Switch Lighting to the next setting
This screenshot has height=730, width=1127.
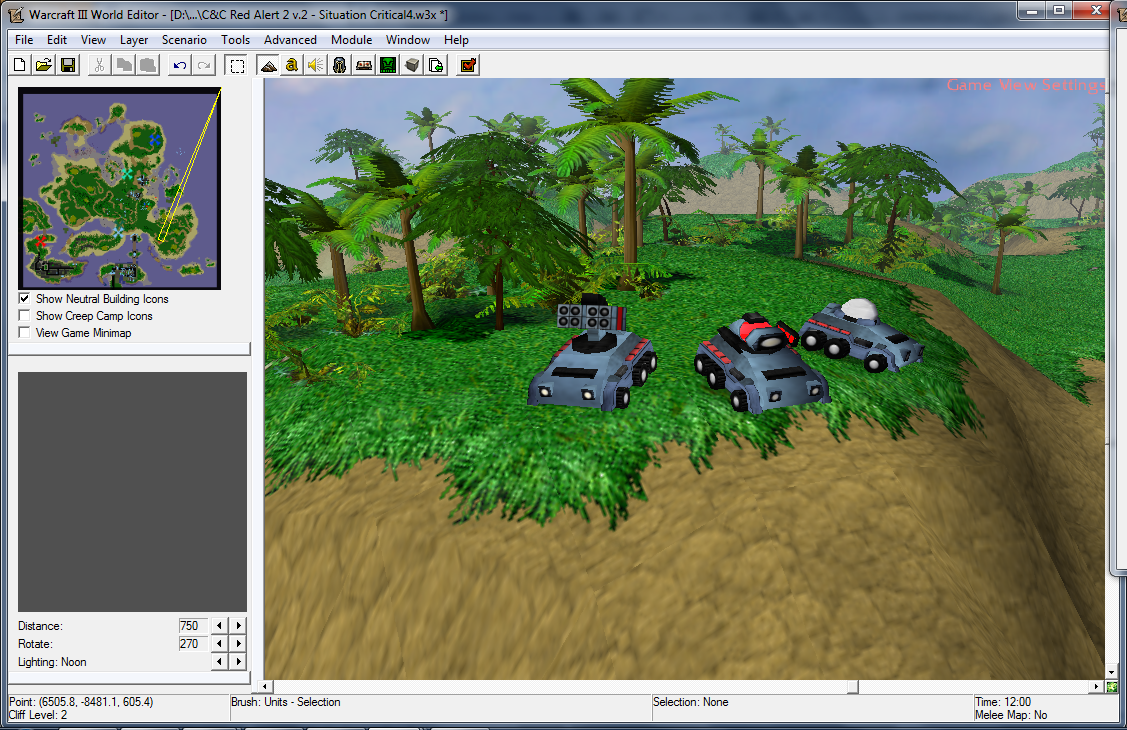click(x=239, y=662)
